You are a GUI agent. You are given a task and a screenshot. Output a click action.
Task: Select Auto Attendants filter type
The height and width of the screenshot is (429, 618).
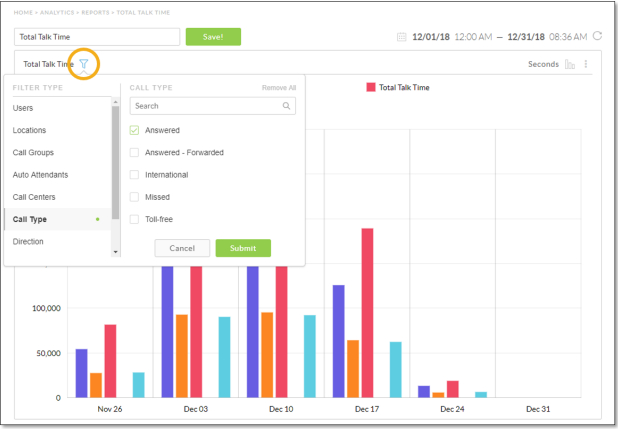click(40, 175)
